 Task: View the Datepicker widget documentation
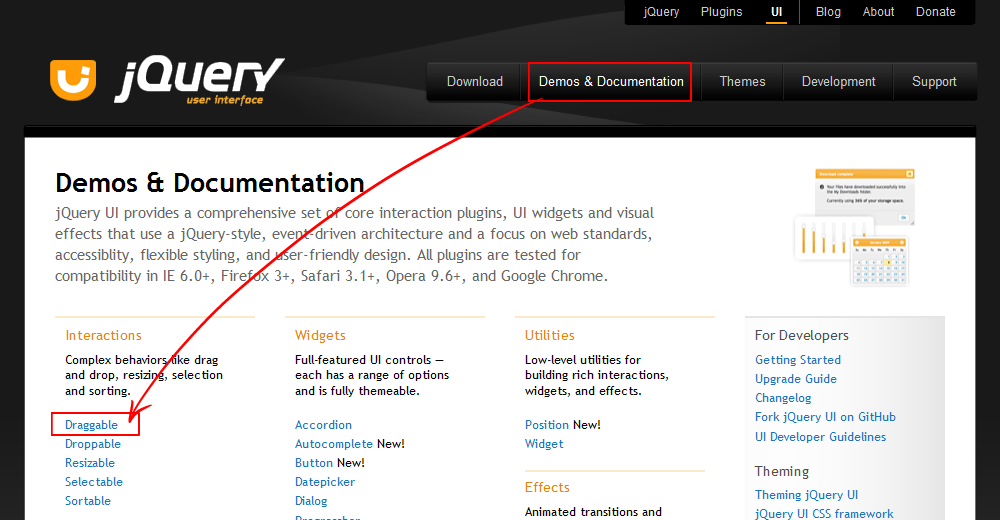click(x=325, y=482)
